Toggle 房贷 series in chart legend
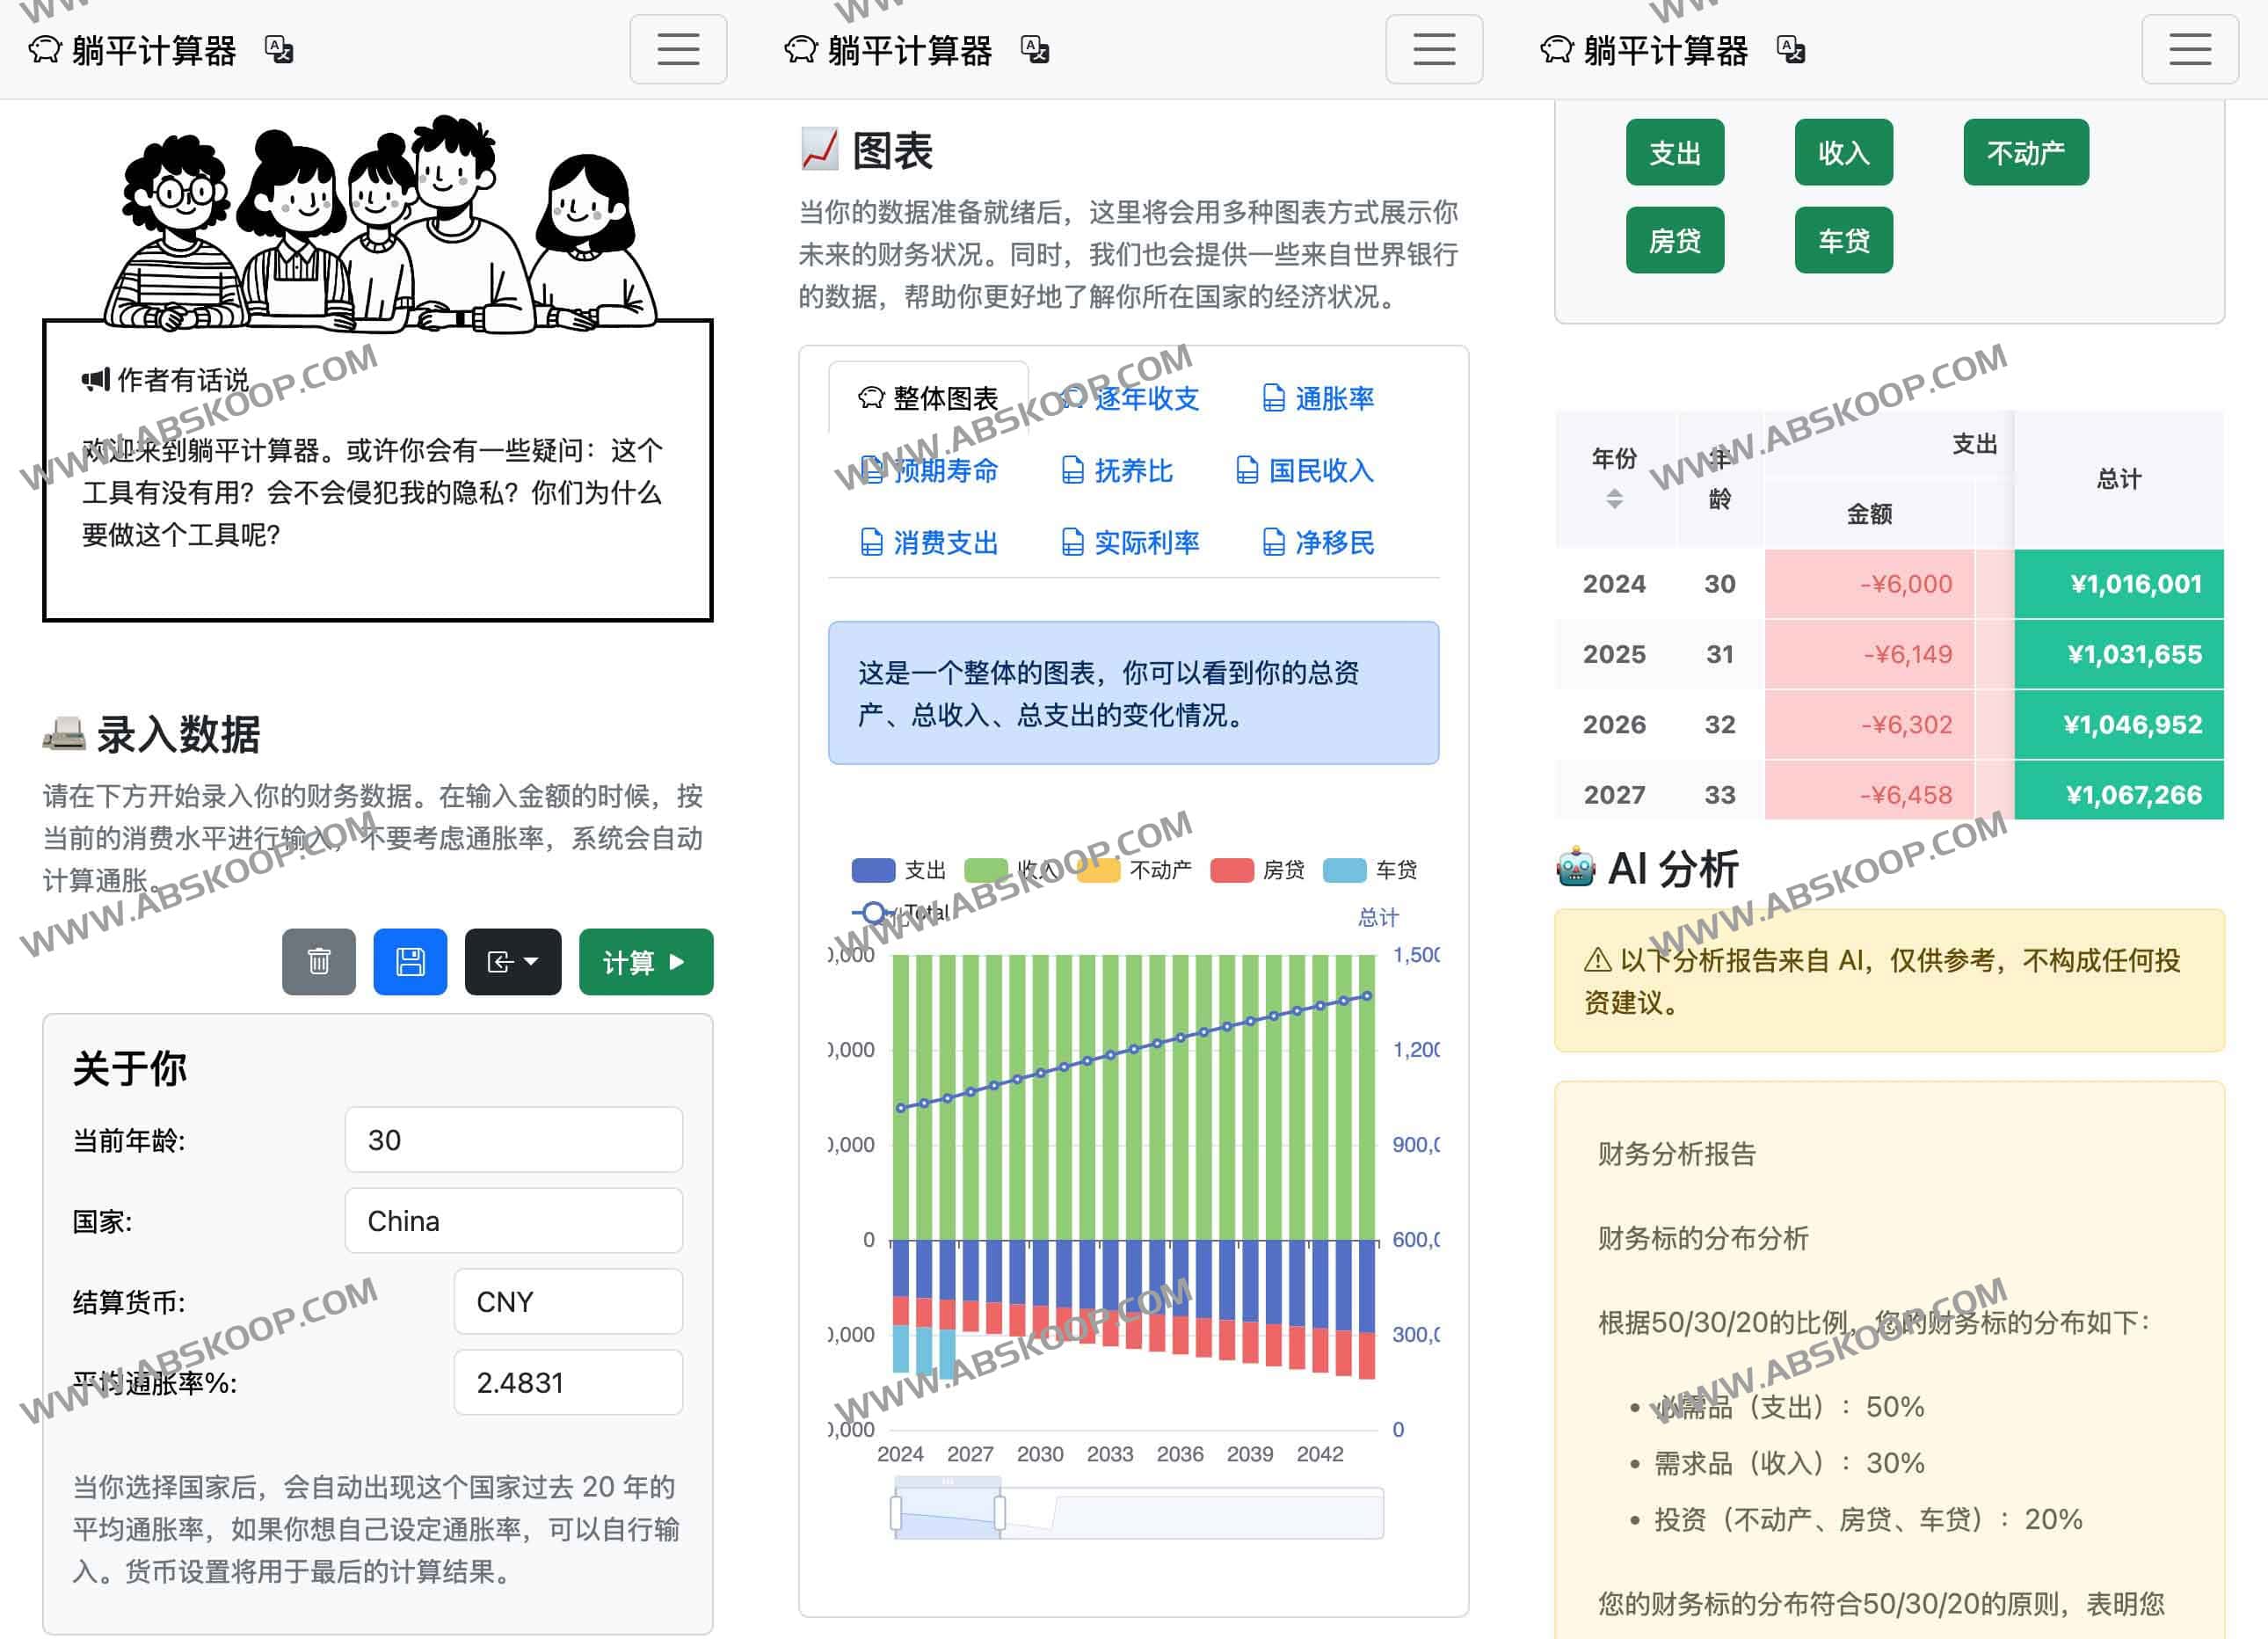 1257,870
